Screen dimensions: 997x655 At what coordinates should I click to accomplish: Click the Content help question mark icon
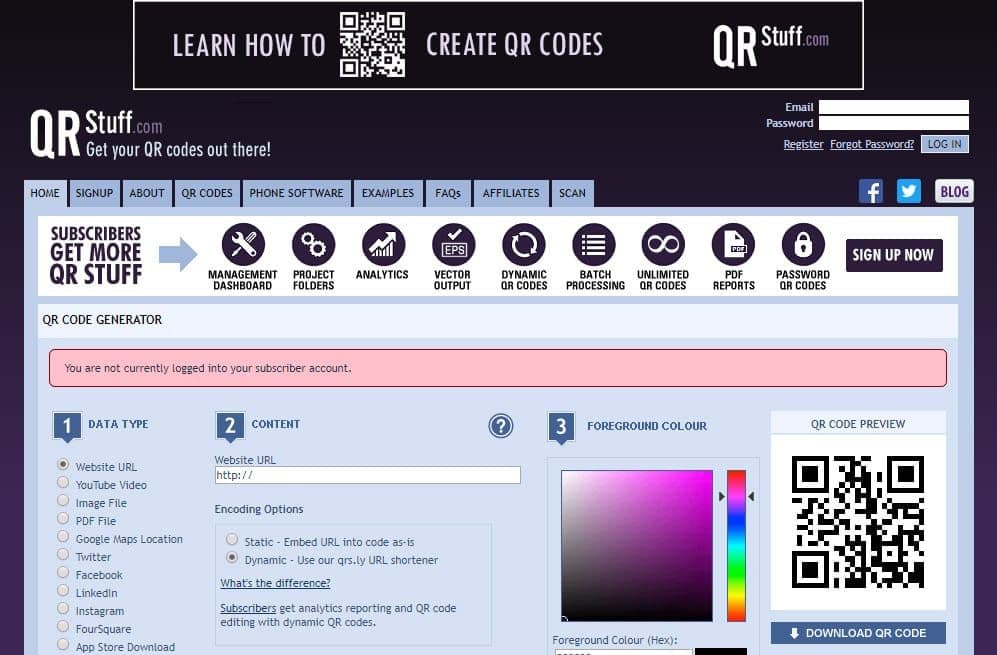pyautogui.click(x=501, y=425)
